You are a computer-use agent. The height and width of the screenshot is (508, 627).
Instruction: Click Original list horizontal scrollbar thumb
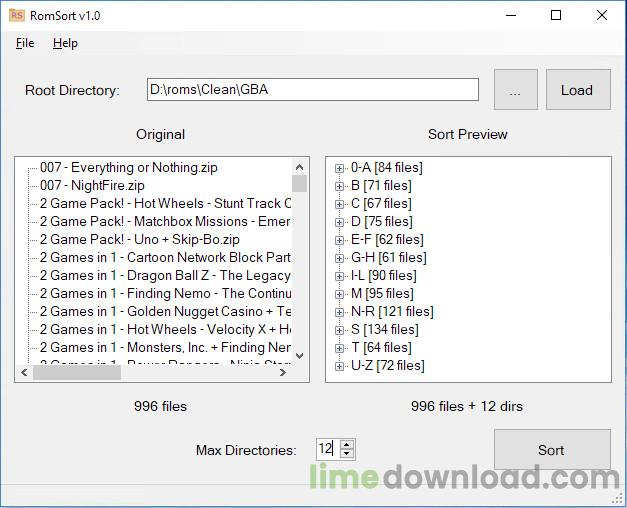tap(77, 372)
